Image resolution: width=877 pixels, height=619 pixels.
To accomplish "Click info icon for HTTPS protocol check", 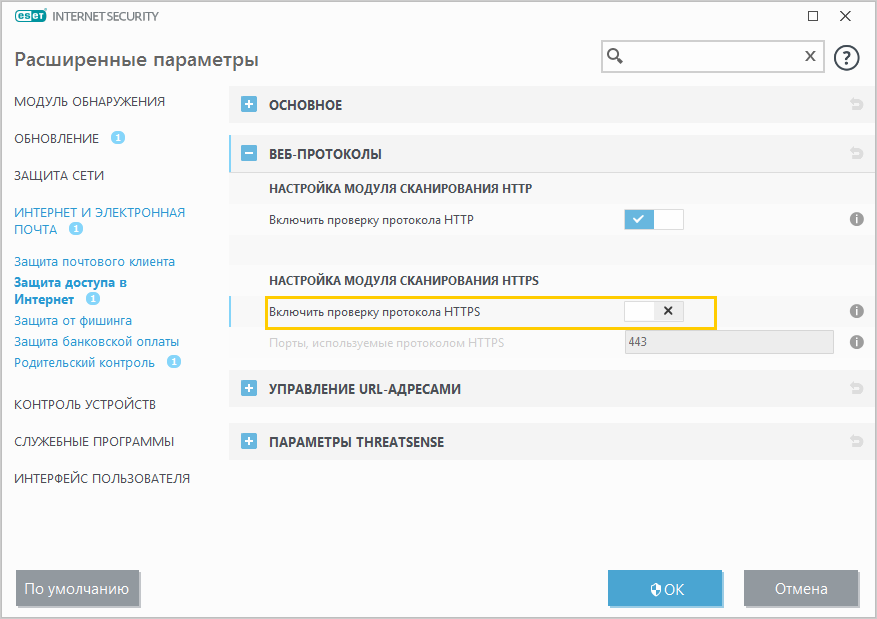I will point(856,311).
